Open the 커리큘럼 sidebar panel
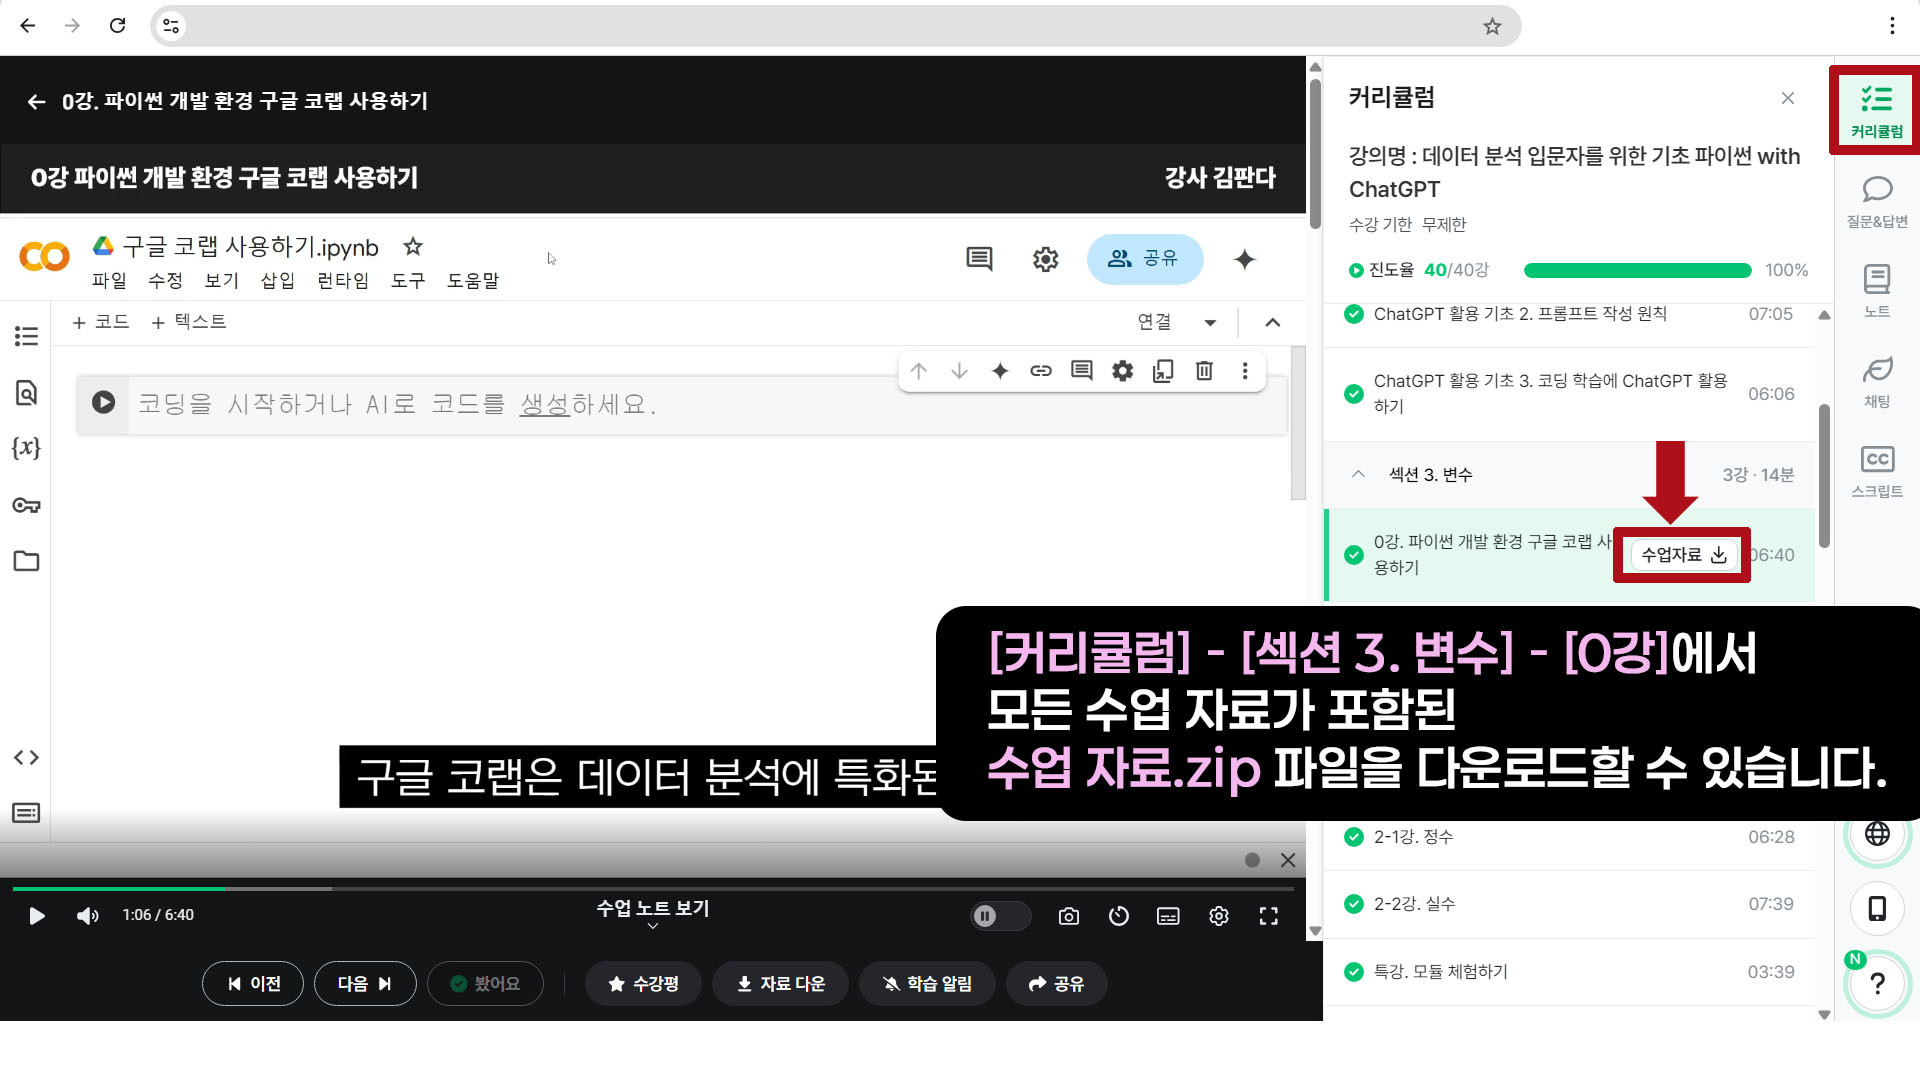The height and width of the screenshot is (1080, 1920). point(1876,111)
